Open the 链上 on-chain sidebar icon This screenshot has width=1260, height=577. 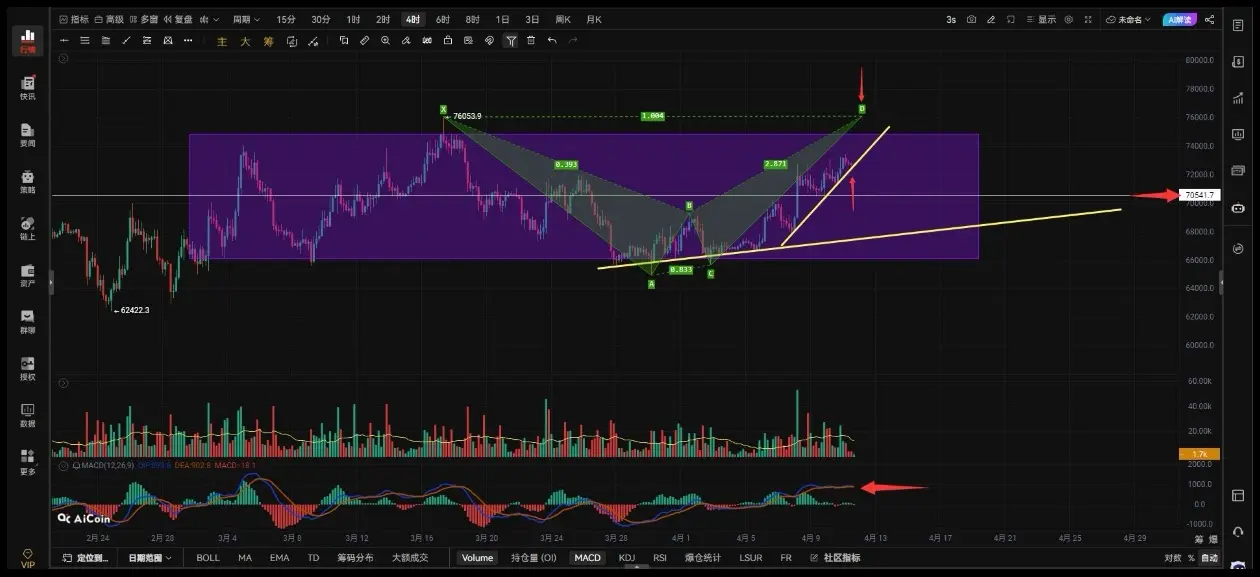tap(27, 228)
